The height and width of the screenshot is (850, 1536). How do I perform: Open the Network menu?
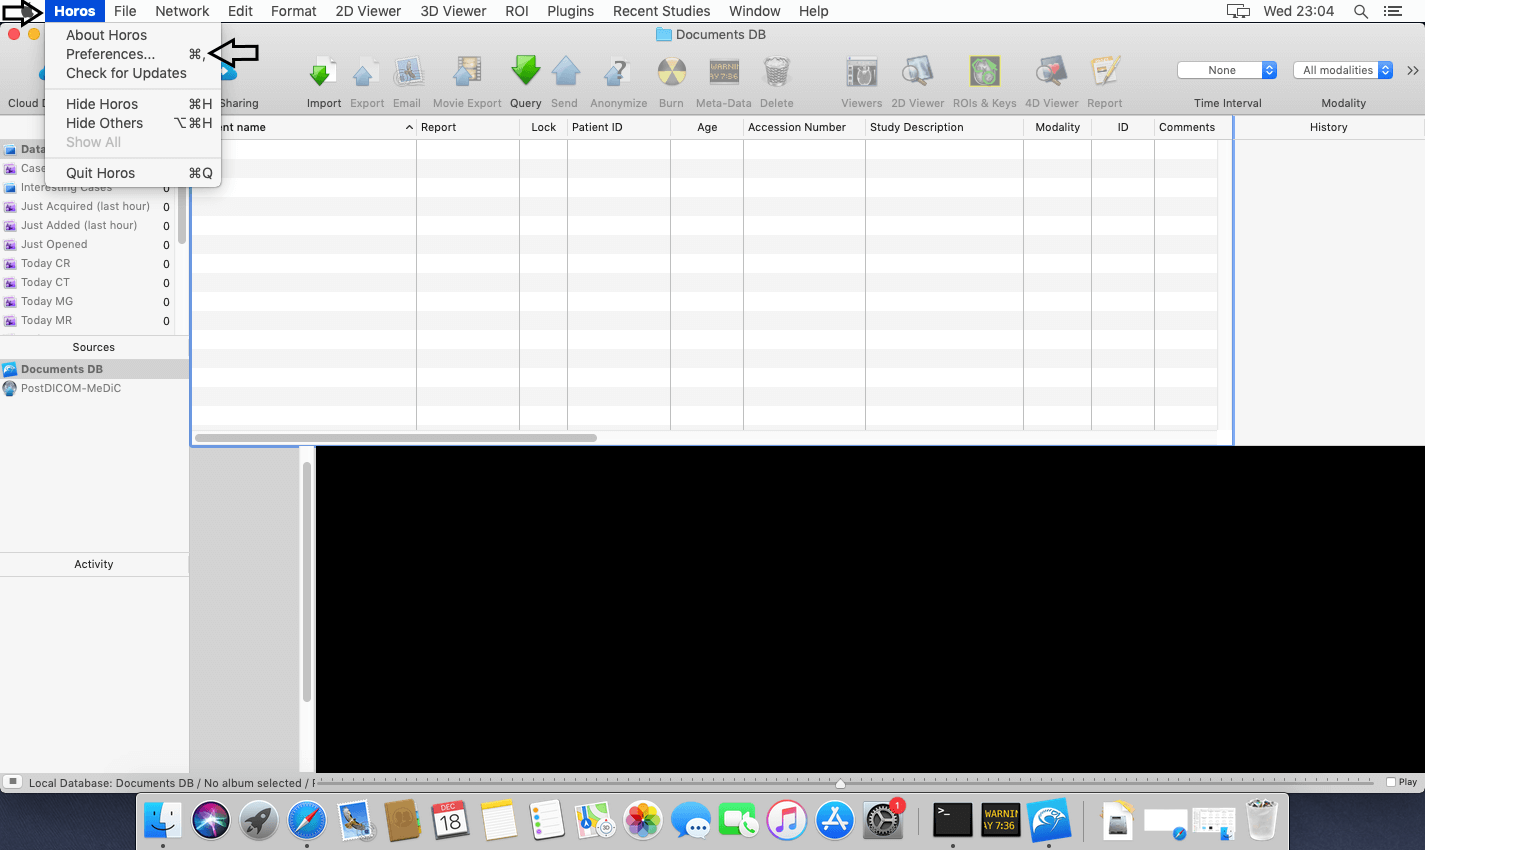pyautogui.click(x=182, y=11)
